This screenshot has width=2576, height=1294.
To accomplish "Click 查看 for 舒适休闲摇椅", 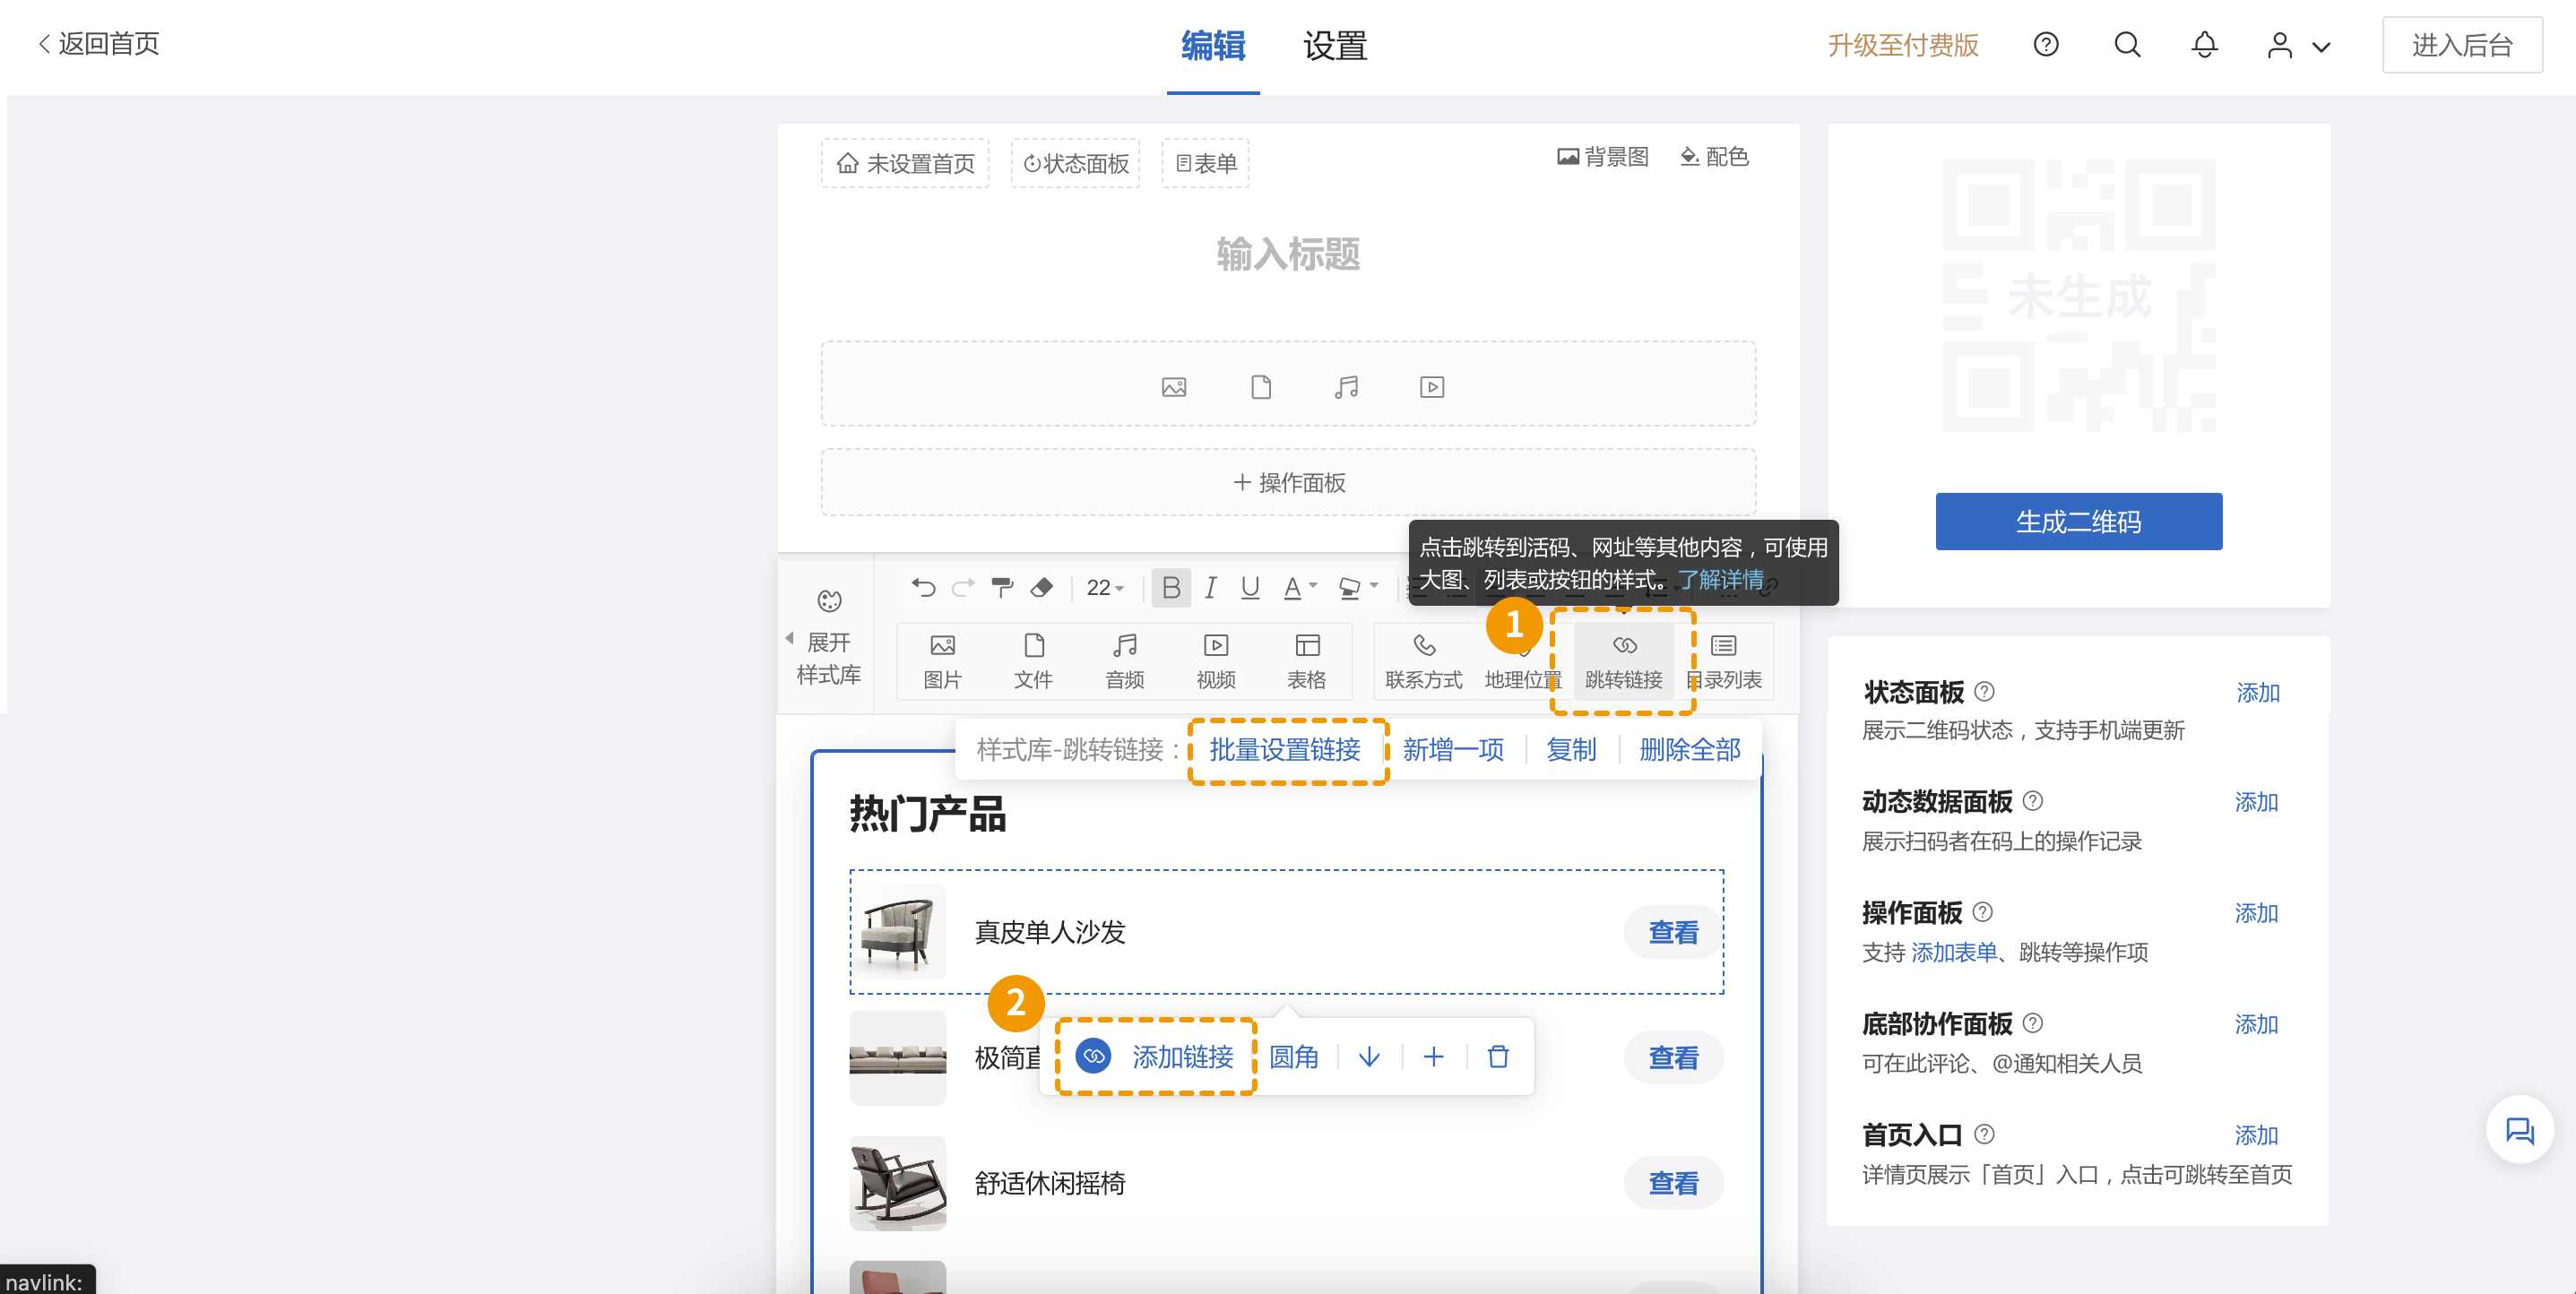I will (1673, 1183).
